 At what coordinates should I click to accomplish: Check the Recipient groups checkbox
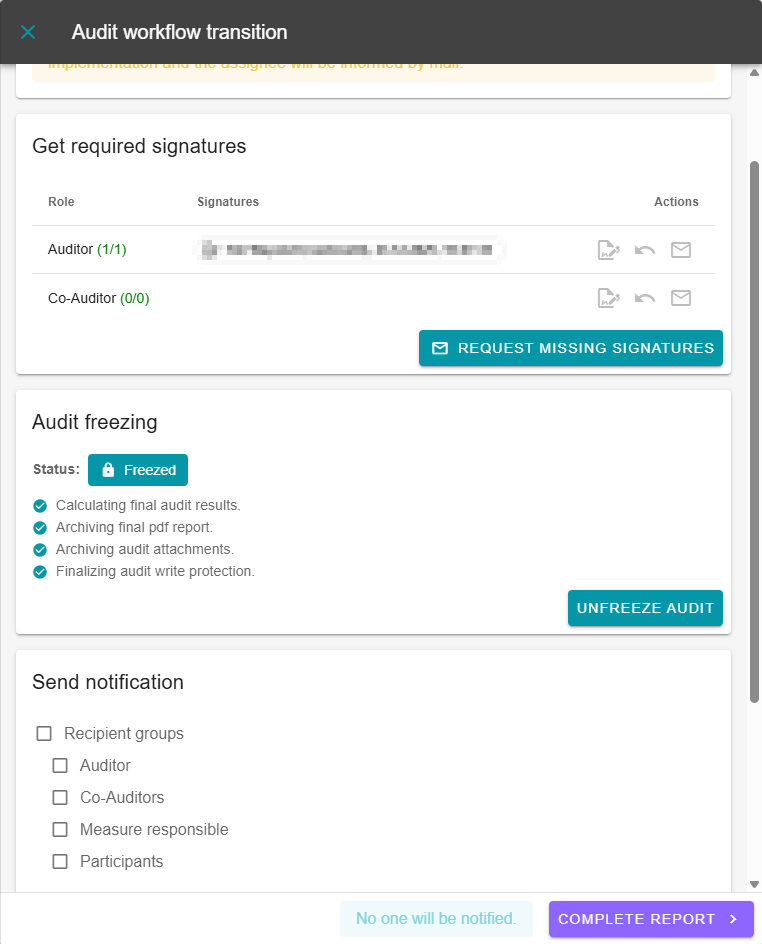(44, 734)
